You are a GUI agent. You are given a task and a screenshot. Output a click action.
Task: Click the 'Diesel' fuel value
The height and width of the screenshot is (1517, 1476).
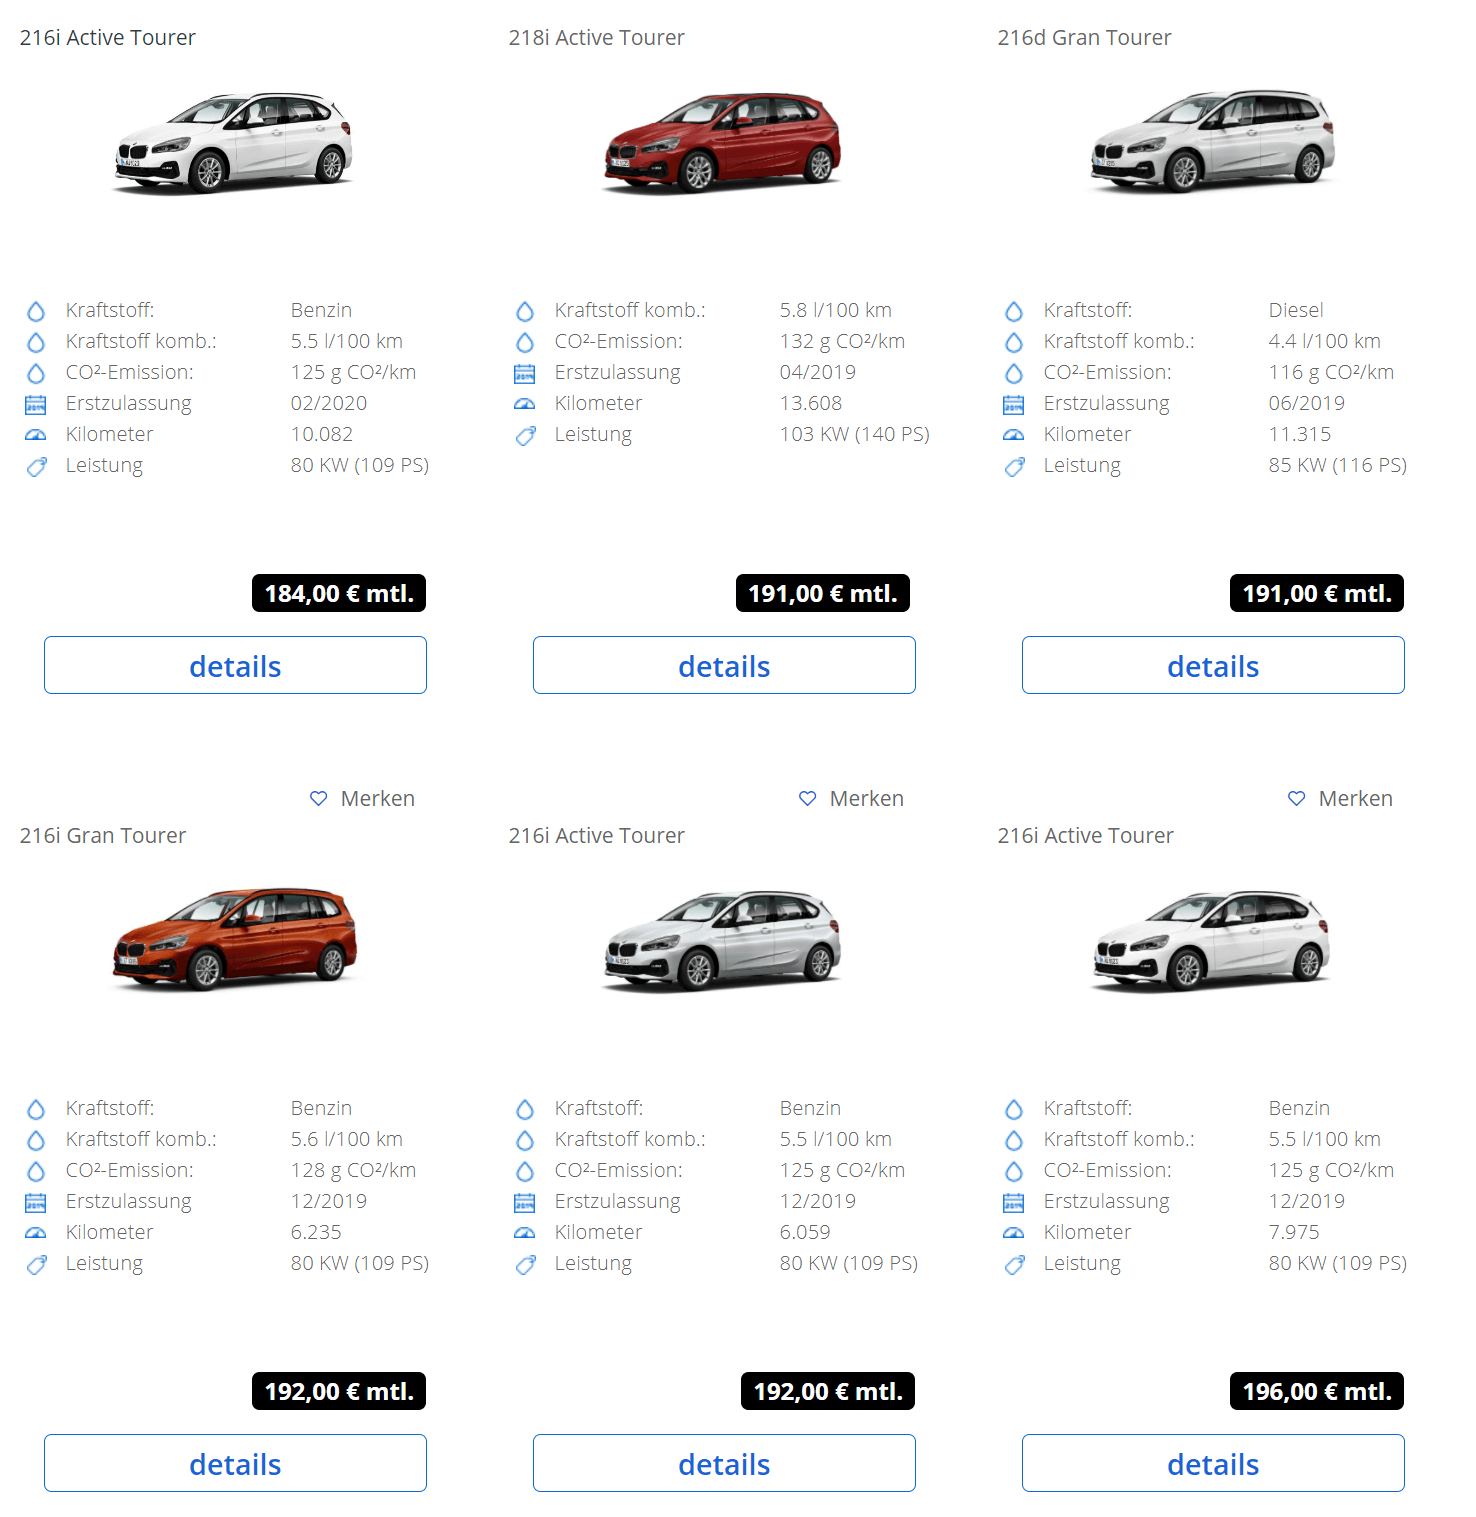(1296, 310)
